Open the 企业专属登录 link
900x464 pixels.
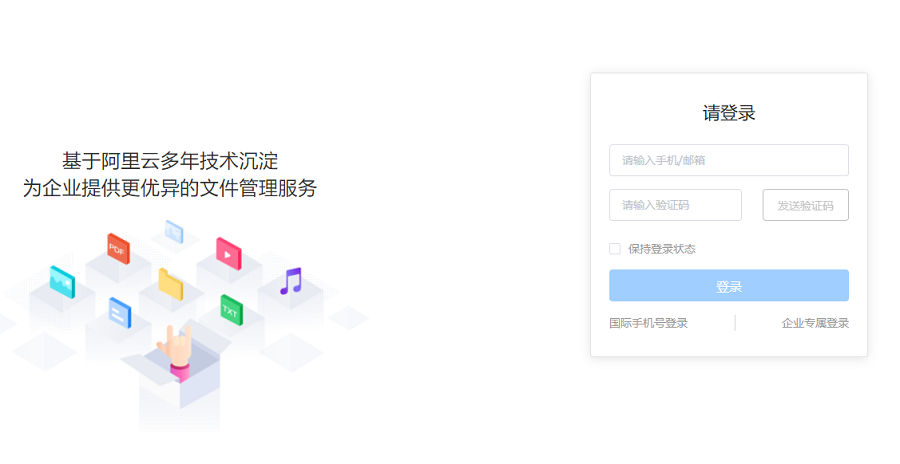pyautogui.click(x=814, y=323)
